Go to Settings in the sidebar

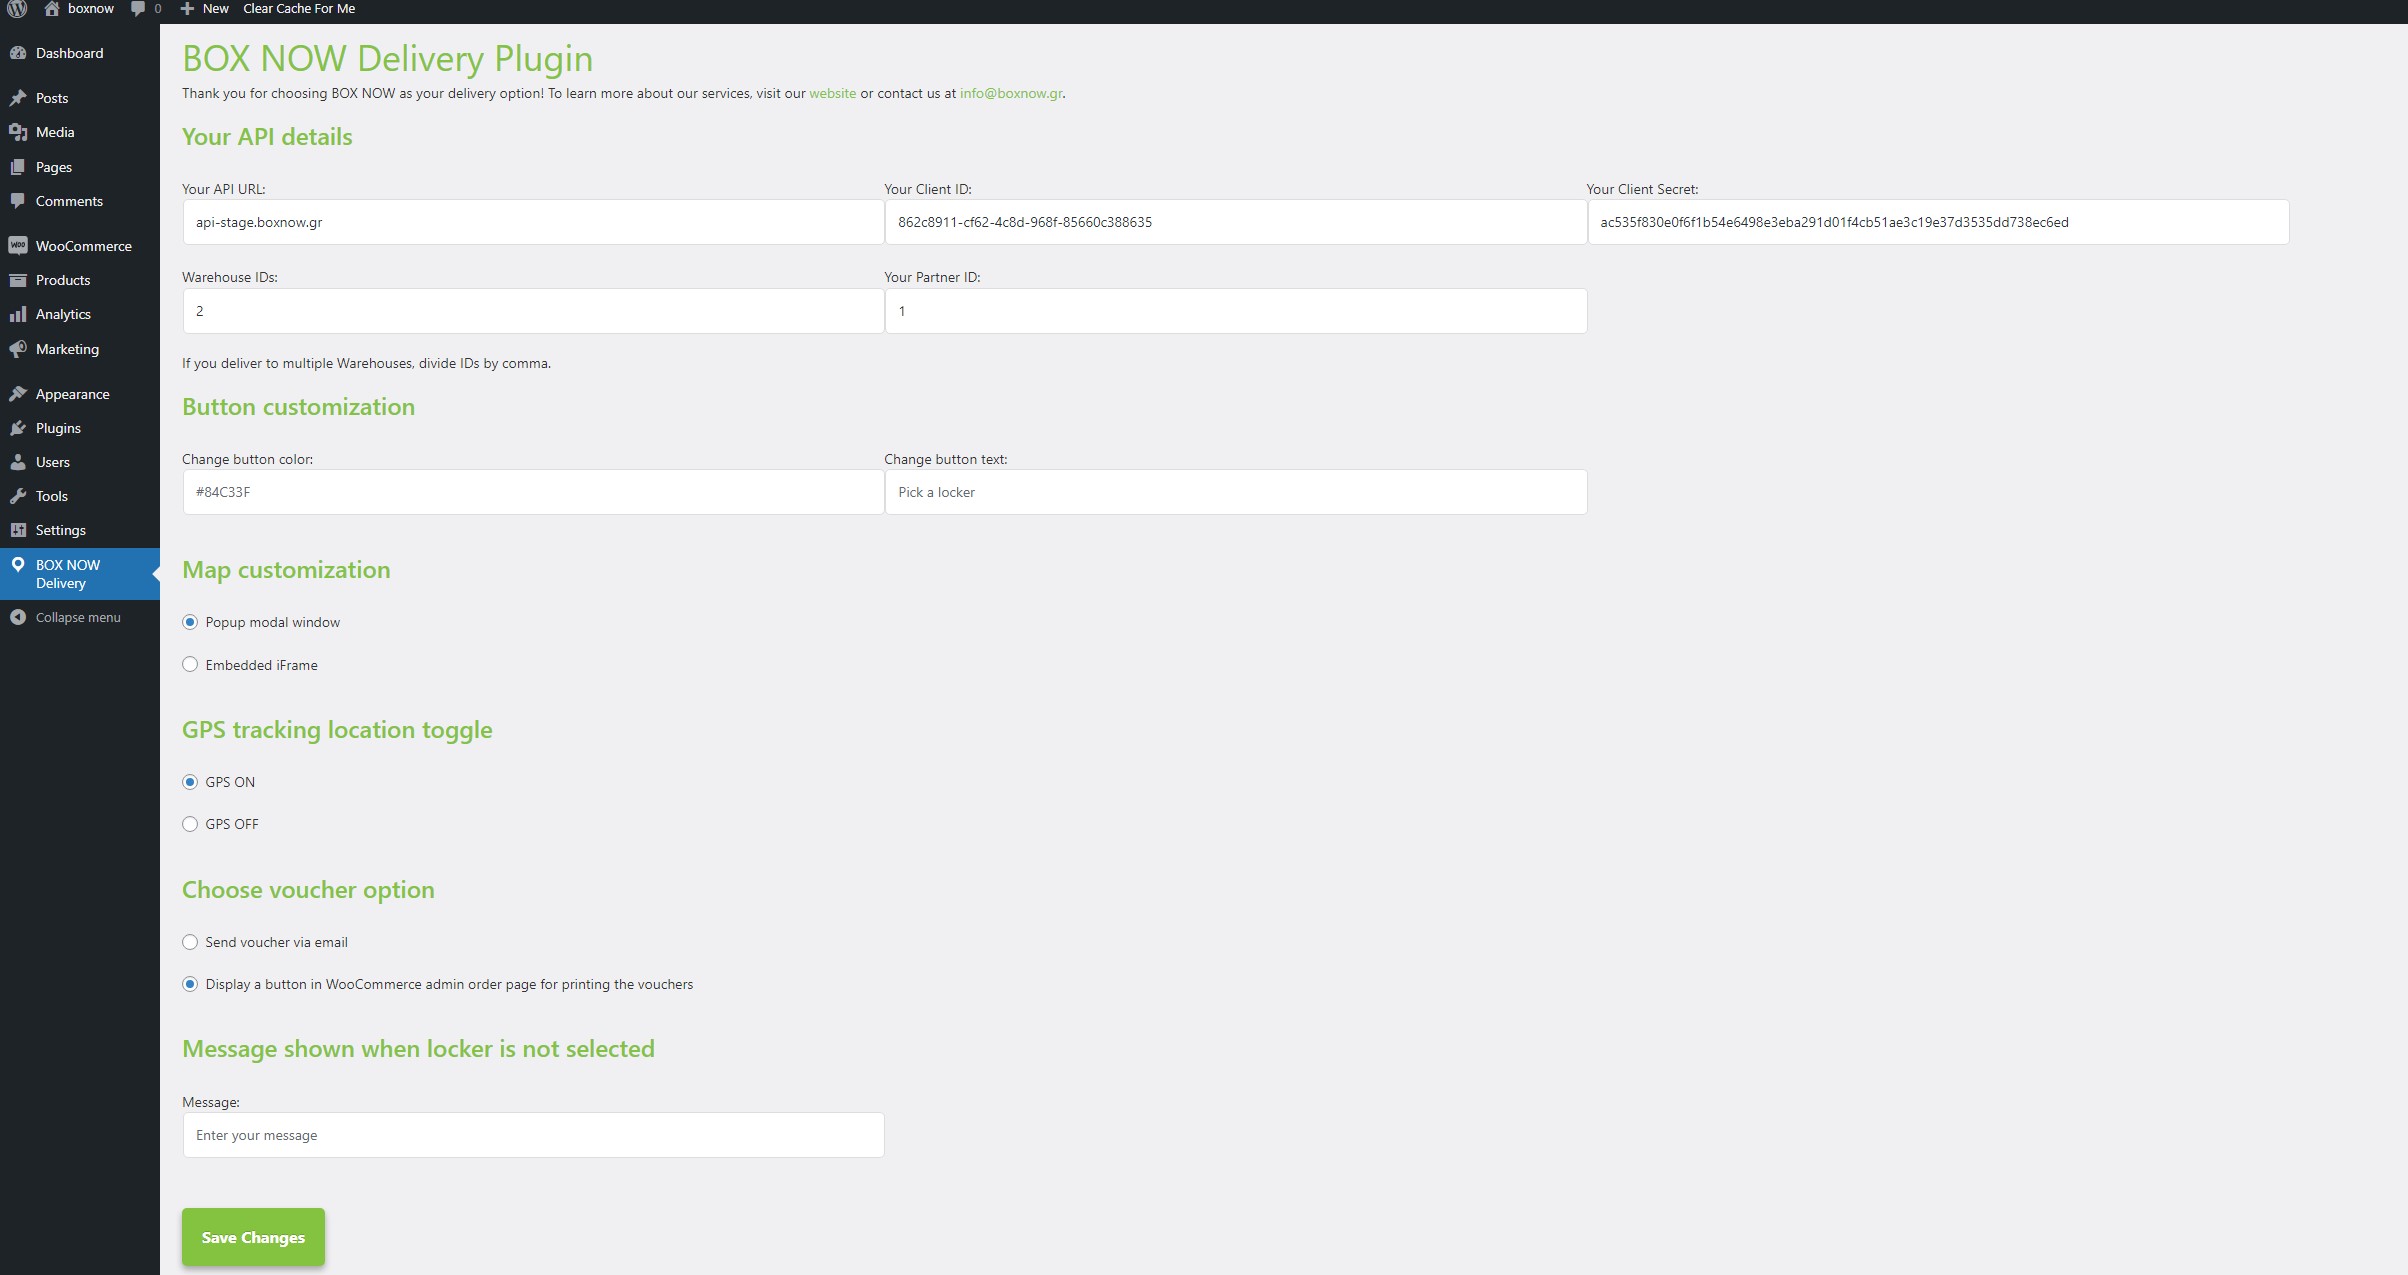point(60,530)
